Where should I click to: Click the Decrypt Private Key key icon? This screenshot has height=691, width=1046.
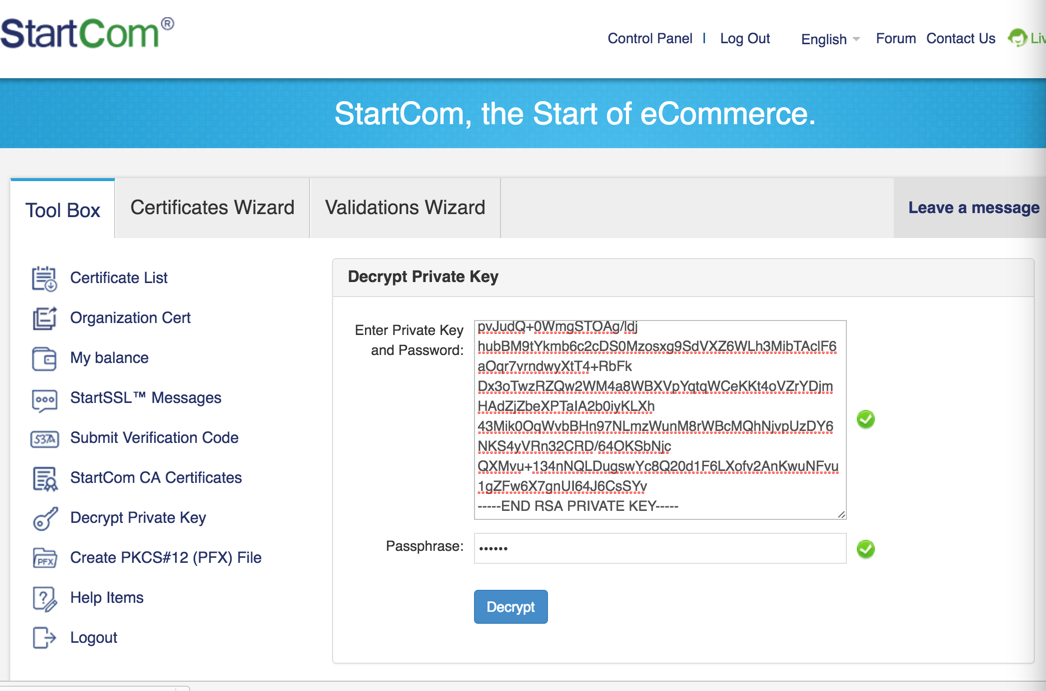coord(45,518)
